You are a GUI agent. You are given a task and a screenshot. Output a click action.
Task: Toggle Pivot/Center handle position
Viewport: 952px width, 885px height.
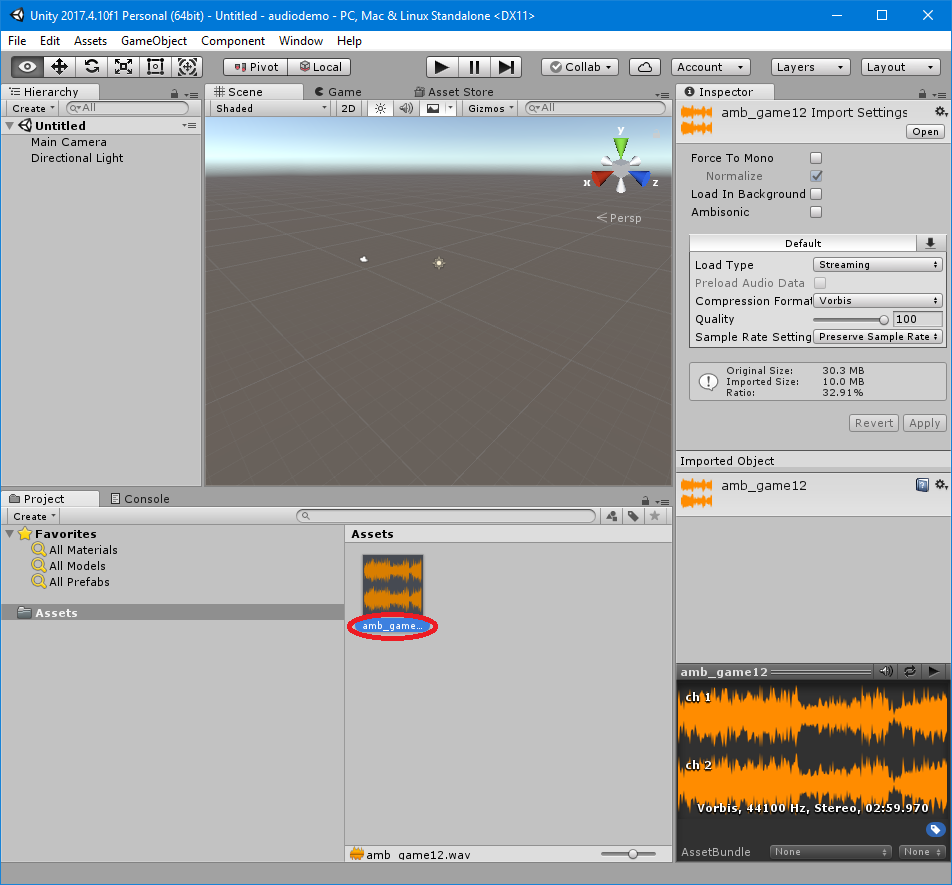[x=256, y=67]
